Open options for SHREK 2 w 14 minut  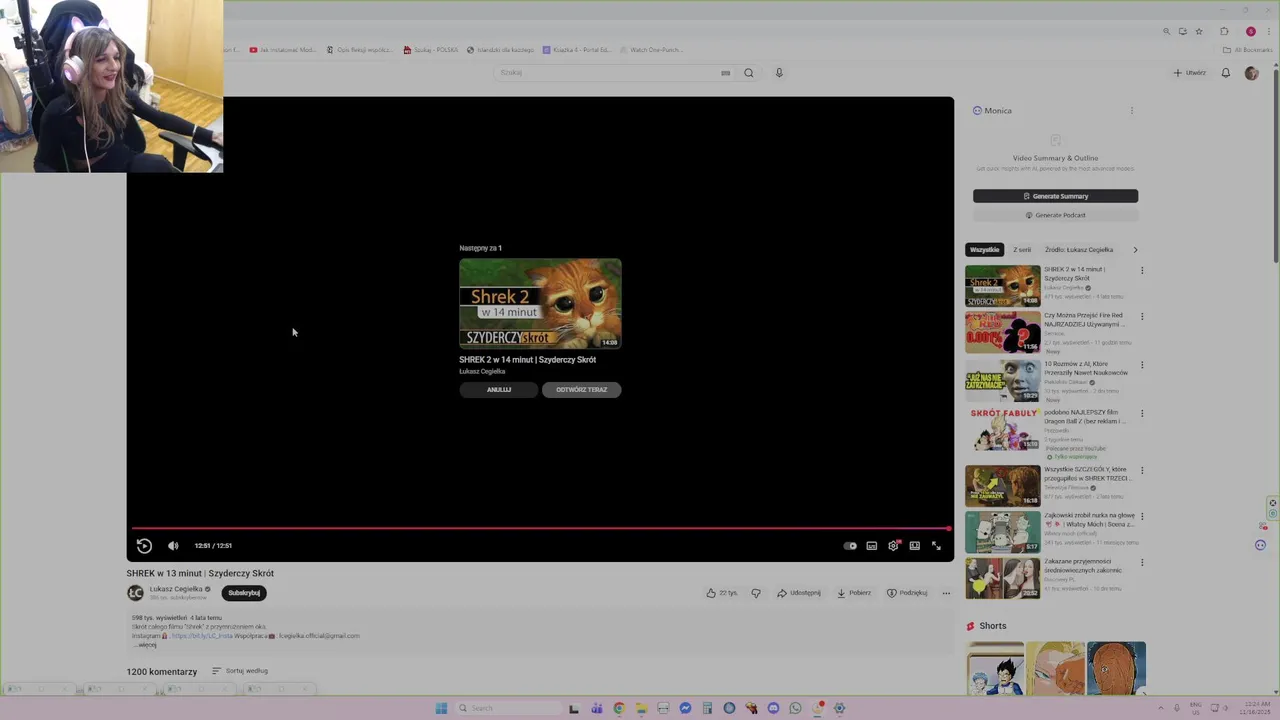1142,270
